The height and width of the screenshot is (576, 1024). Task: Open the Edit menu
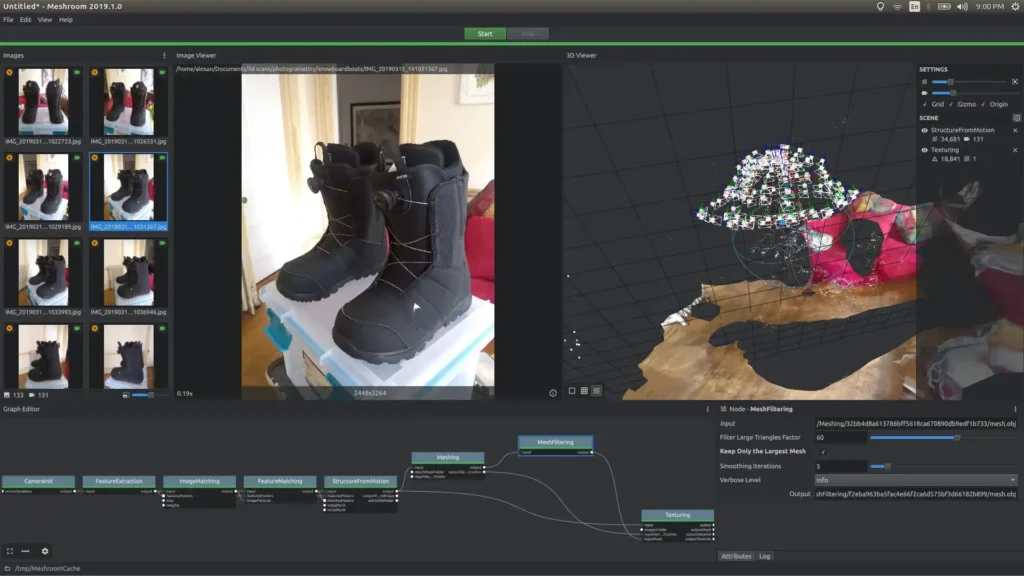coord(25,20)
